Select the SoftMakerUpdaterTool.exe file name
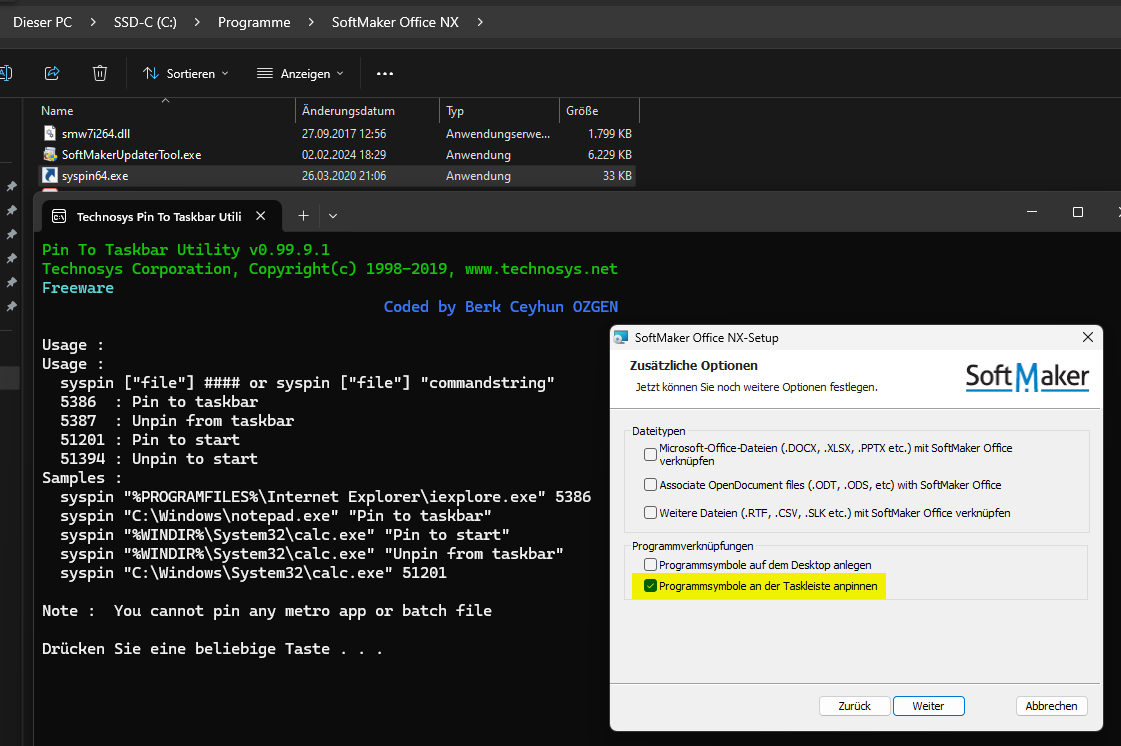The image size is (1121, 746). (x=132, y=154)
